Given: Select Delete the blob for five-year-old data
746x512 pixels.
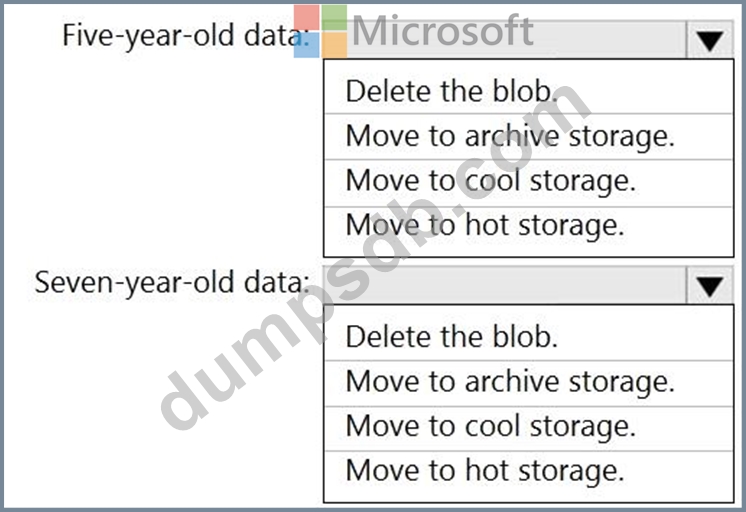Looking at the screenshot, I should (452, 91).
